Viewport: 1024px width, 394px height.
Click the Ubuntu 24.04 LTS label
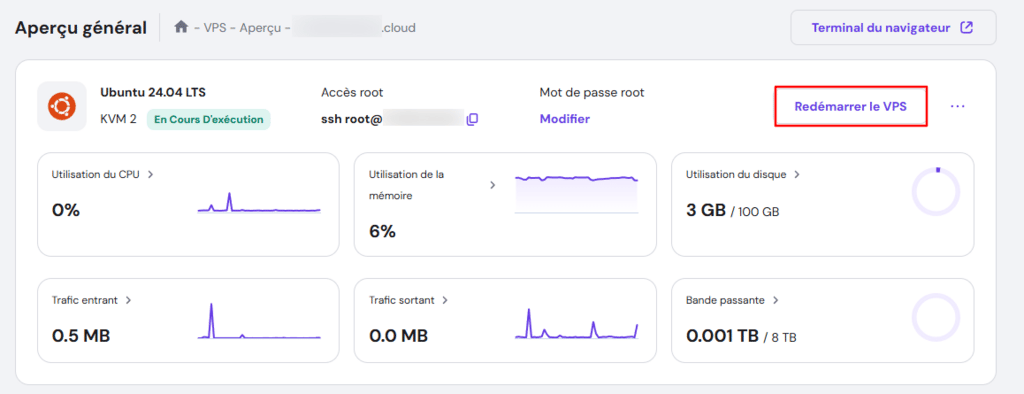tap(153, 93)
